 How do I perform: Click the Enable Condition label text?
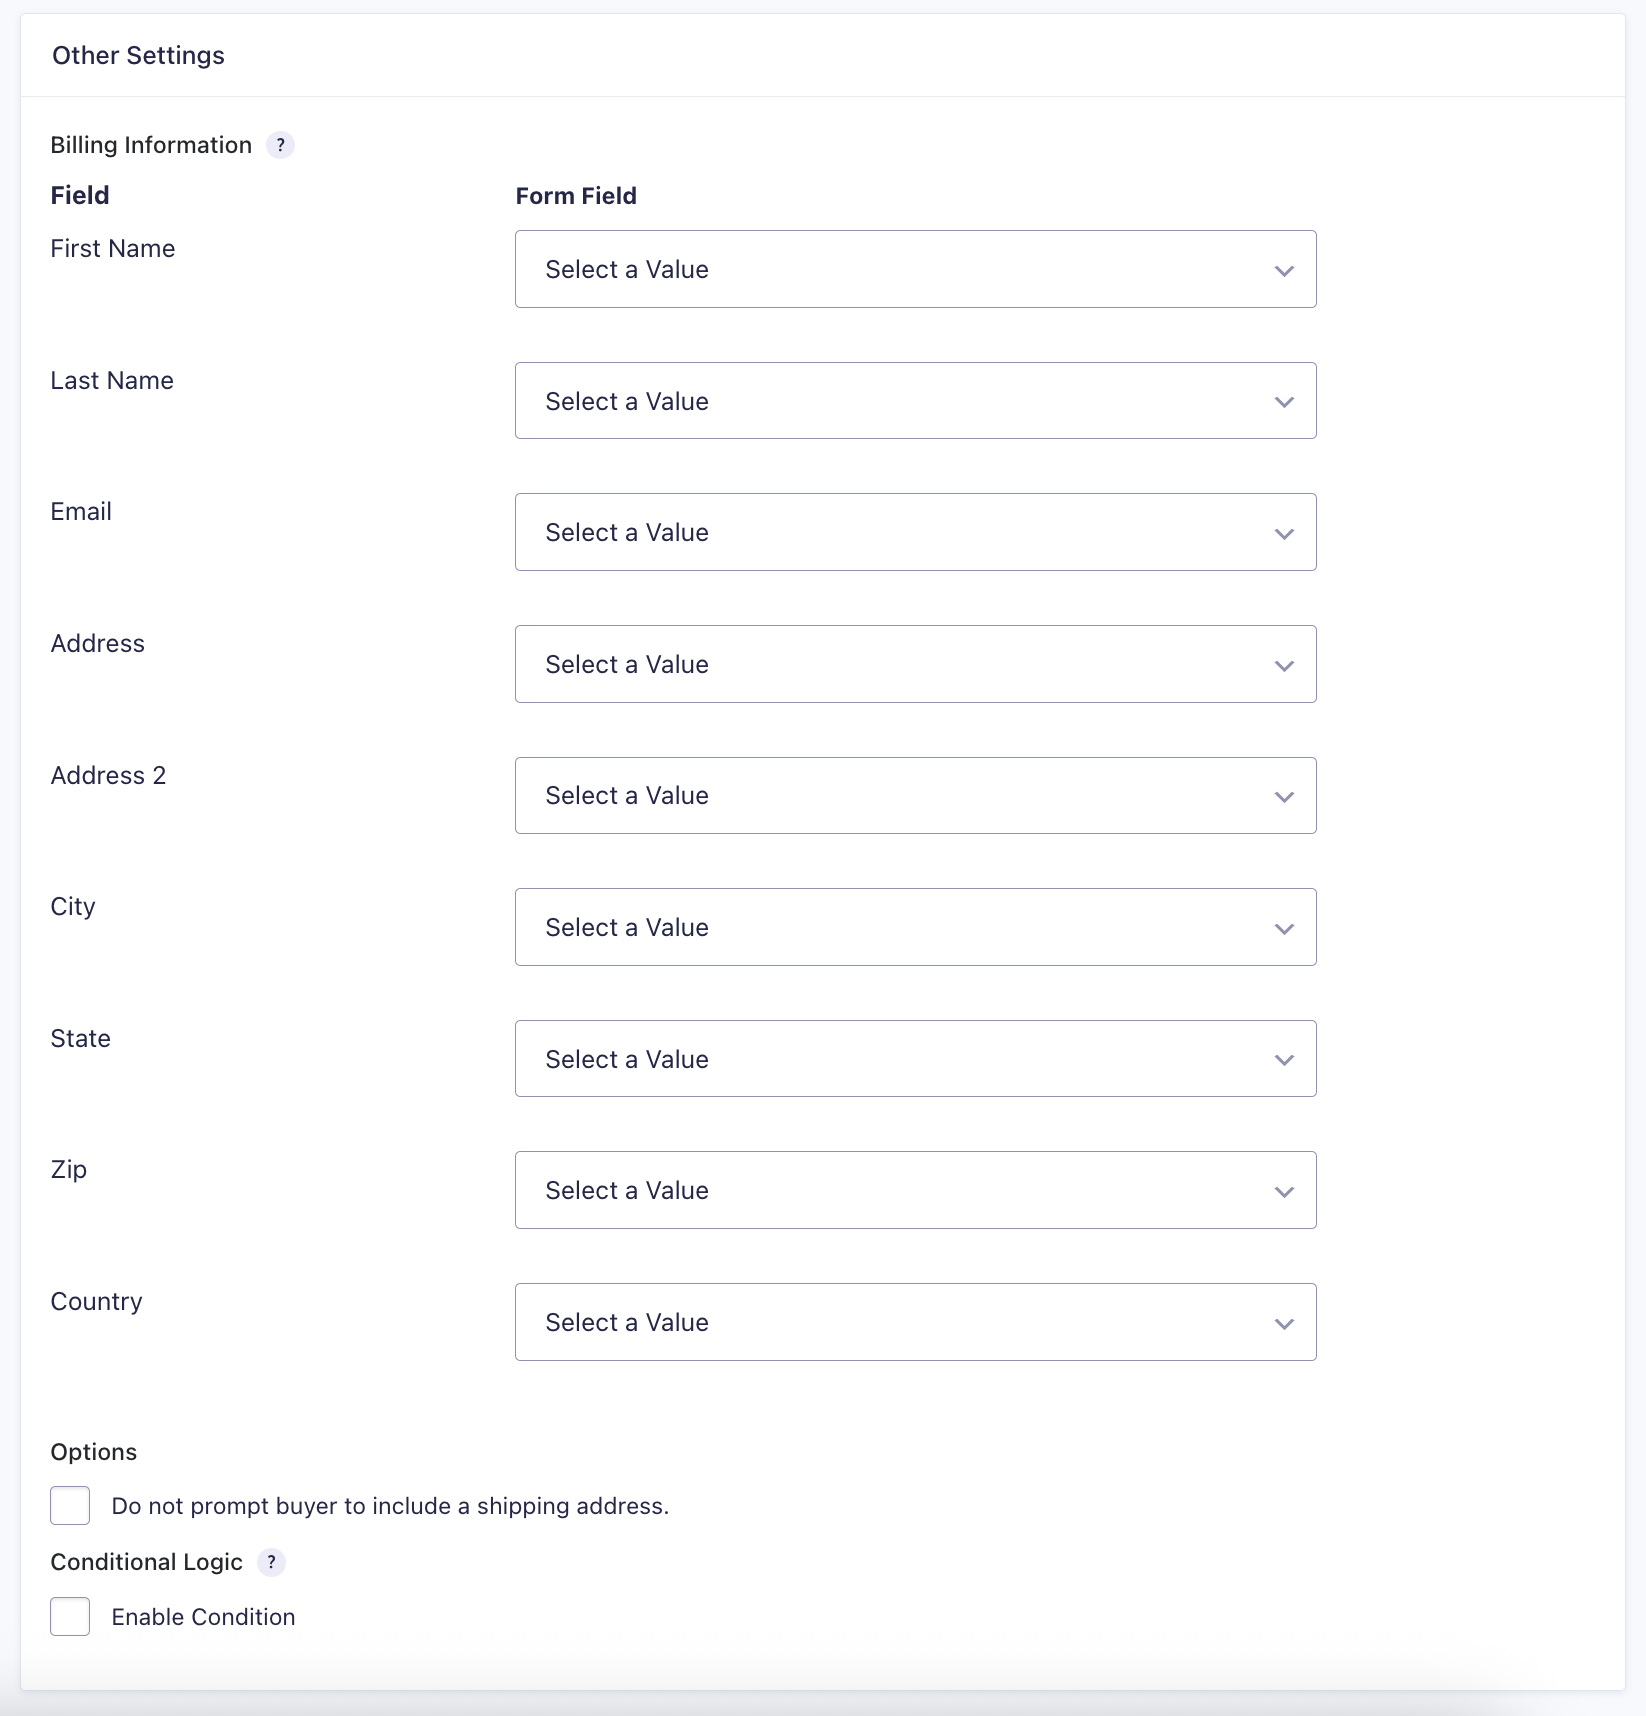pos(203,1617)
